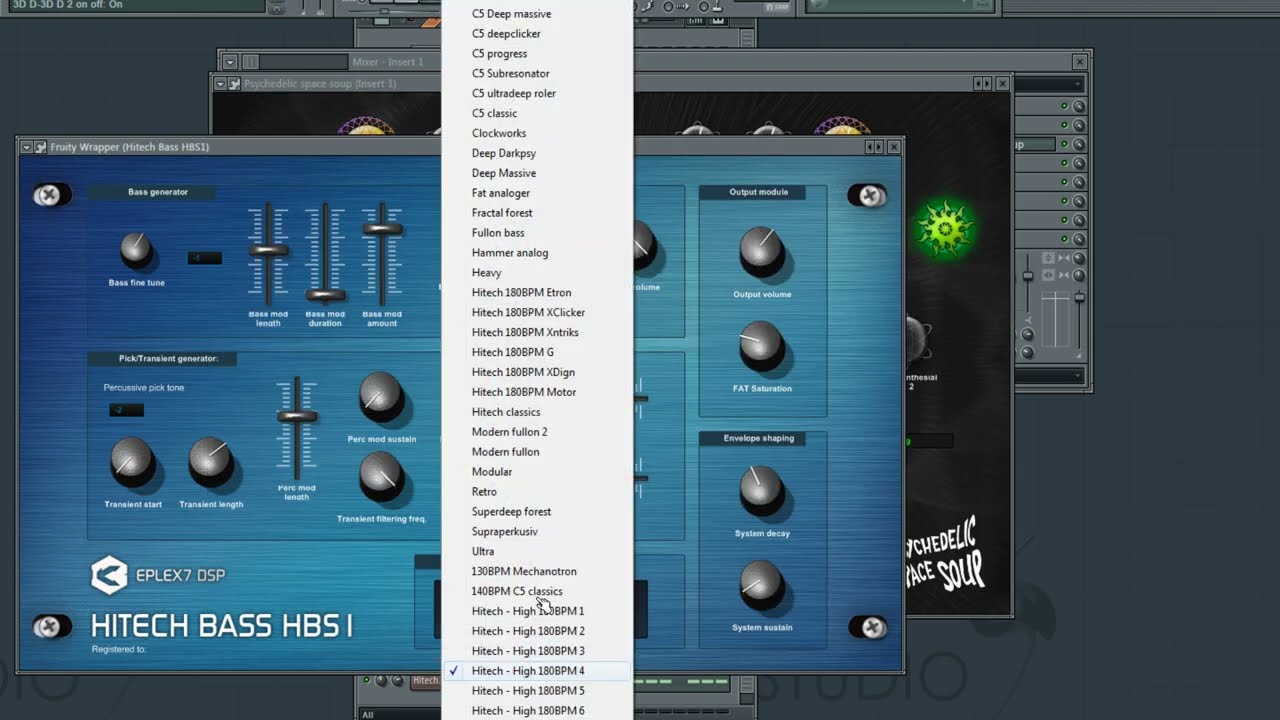This screenshot has height=720, width=1280.
Task: Select next preset arrow in Fruity Wrapper
Action: pos(879,147)
